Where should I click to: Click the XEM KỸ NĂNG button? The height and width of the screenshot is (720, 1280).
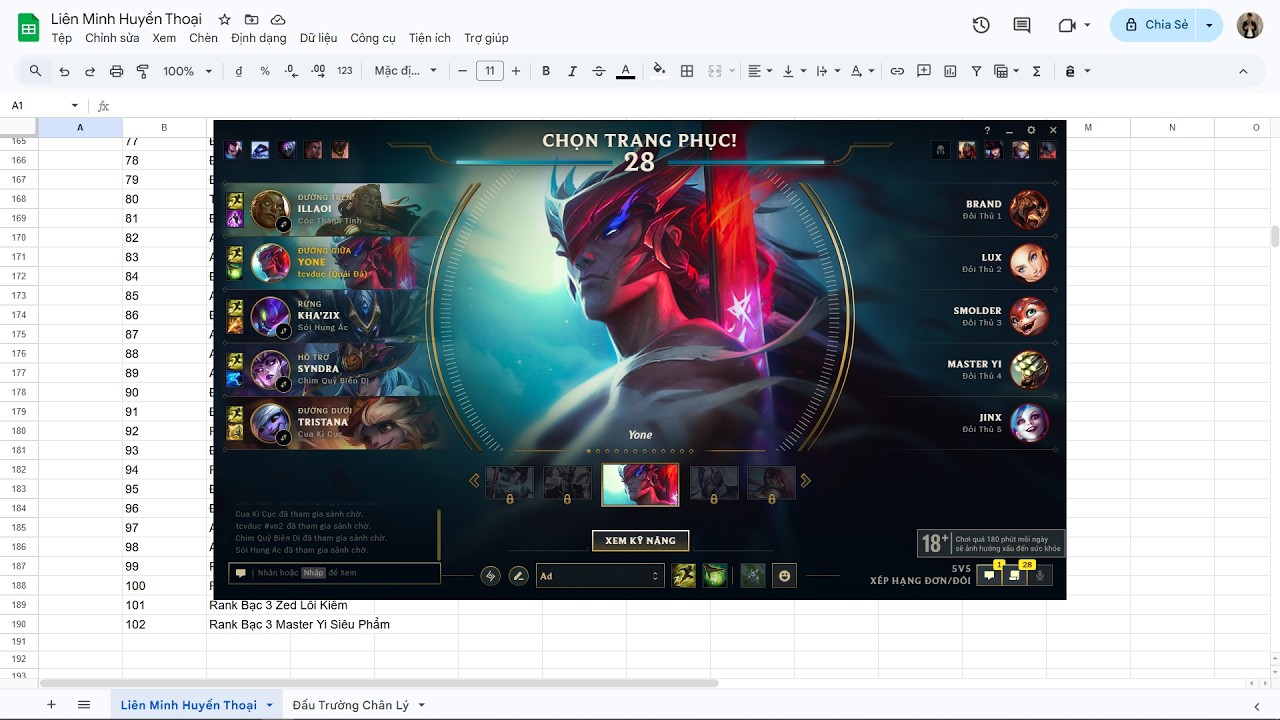640,540
